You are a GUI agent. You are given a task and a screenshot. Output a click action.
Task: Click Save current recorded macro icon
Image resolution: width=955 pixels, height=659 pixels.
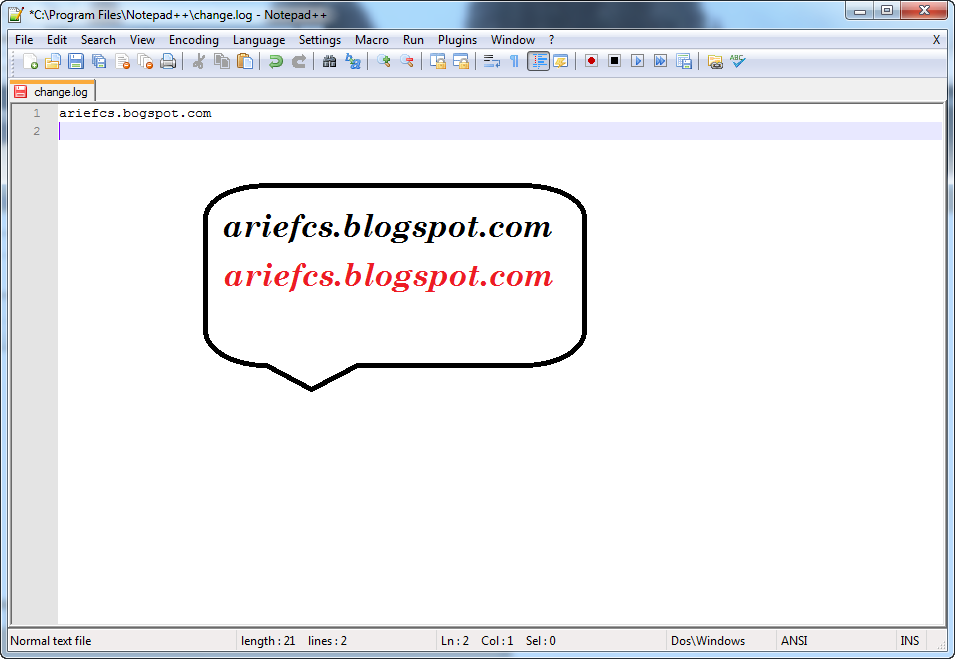[x=684, y=61]
